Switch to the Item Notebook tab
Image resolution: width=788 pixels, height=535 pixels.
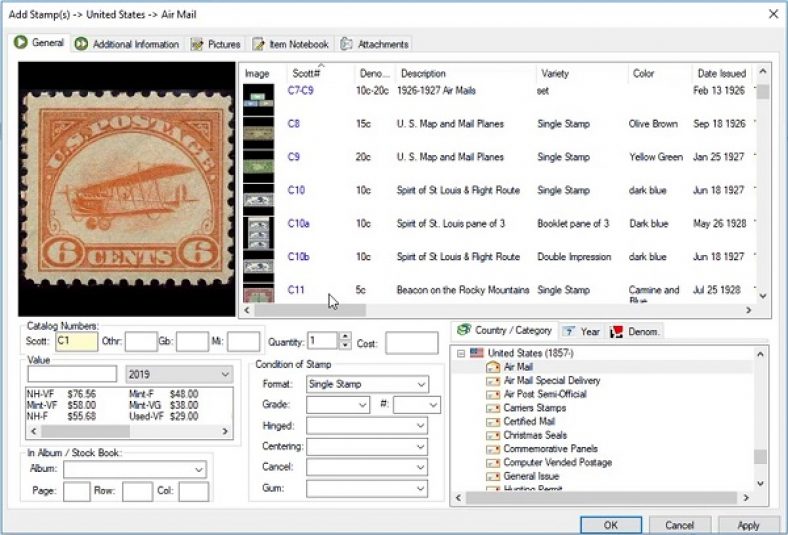click(291, 44)
